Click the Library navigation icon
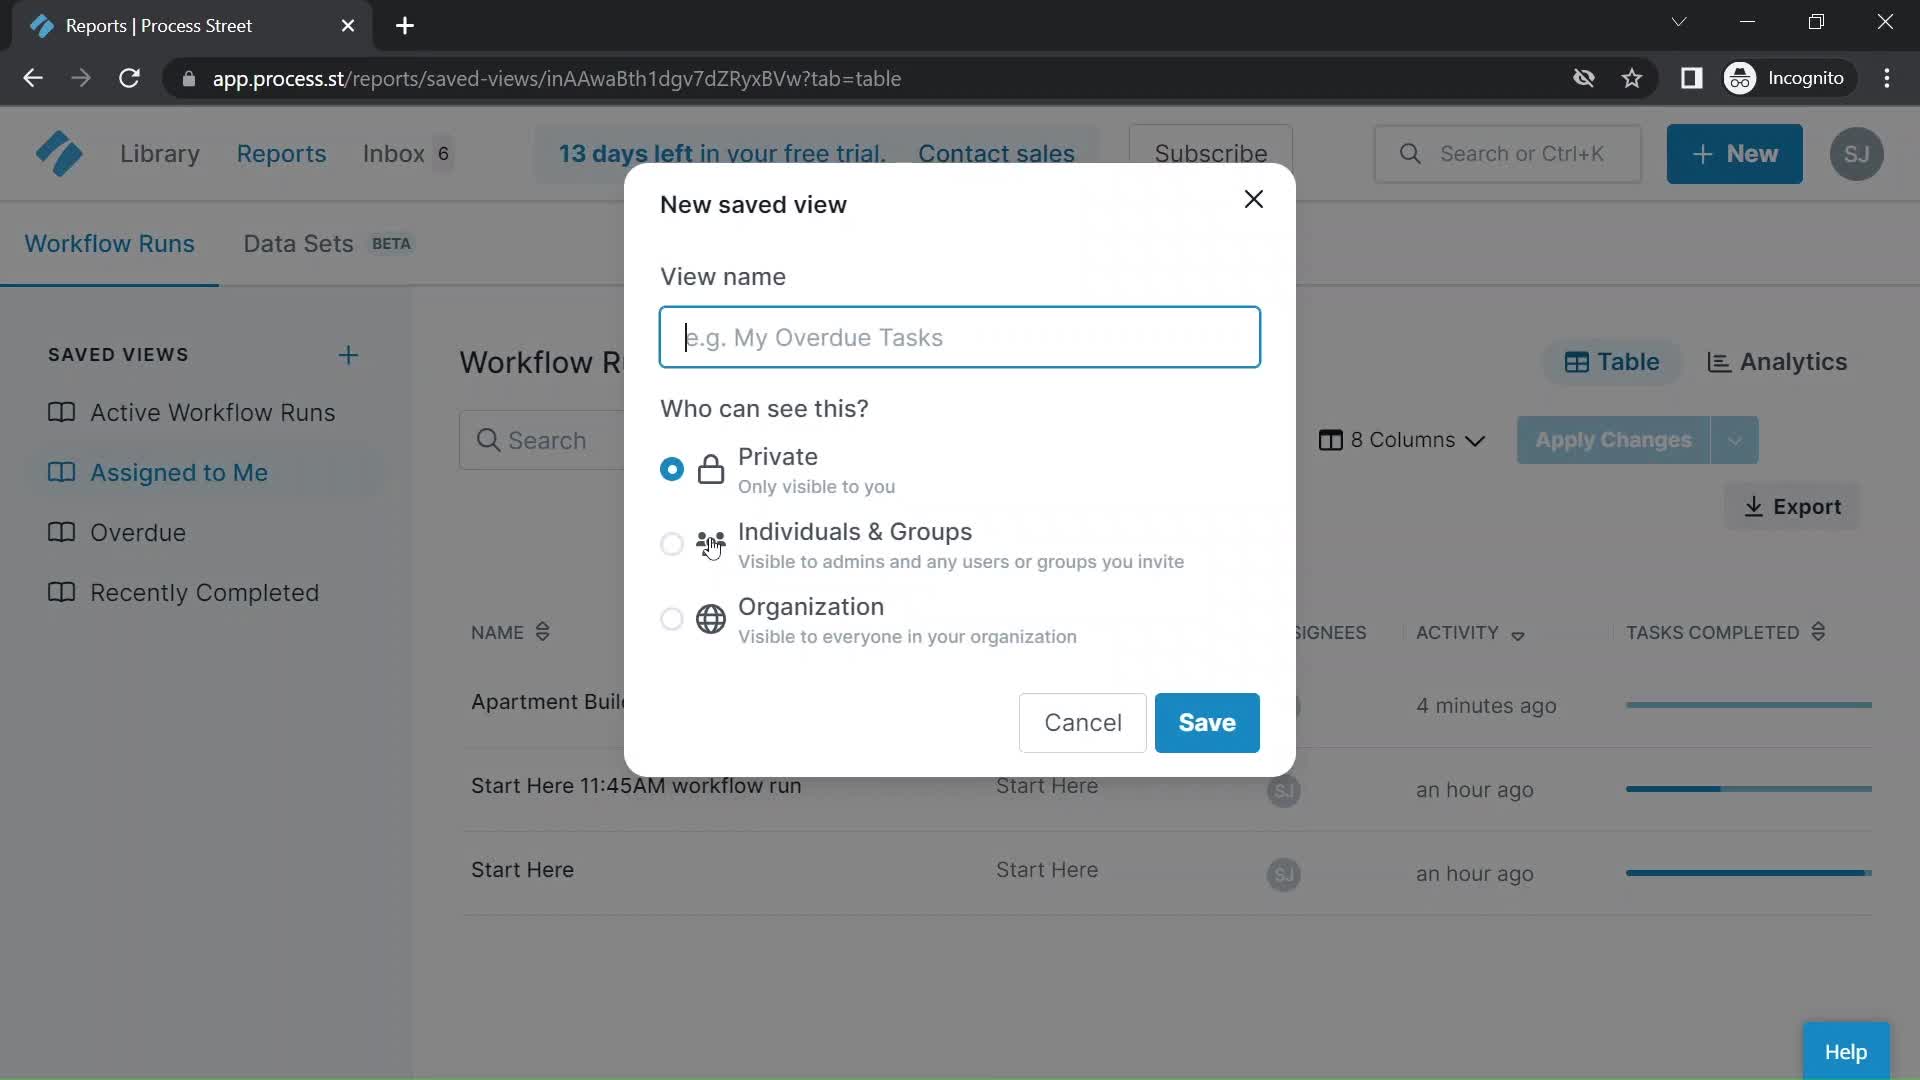Screen dimensions: 1920x1080 (x=160, y=154)
